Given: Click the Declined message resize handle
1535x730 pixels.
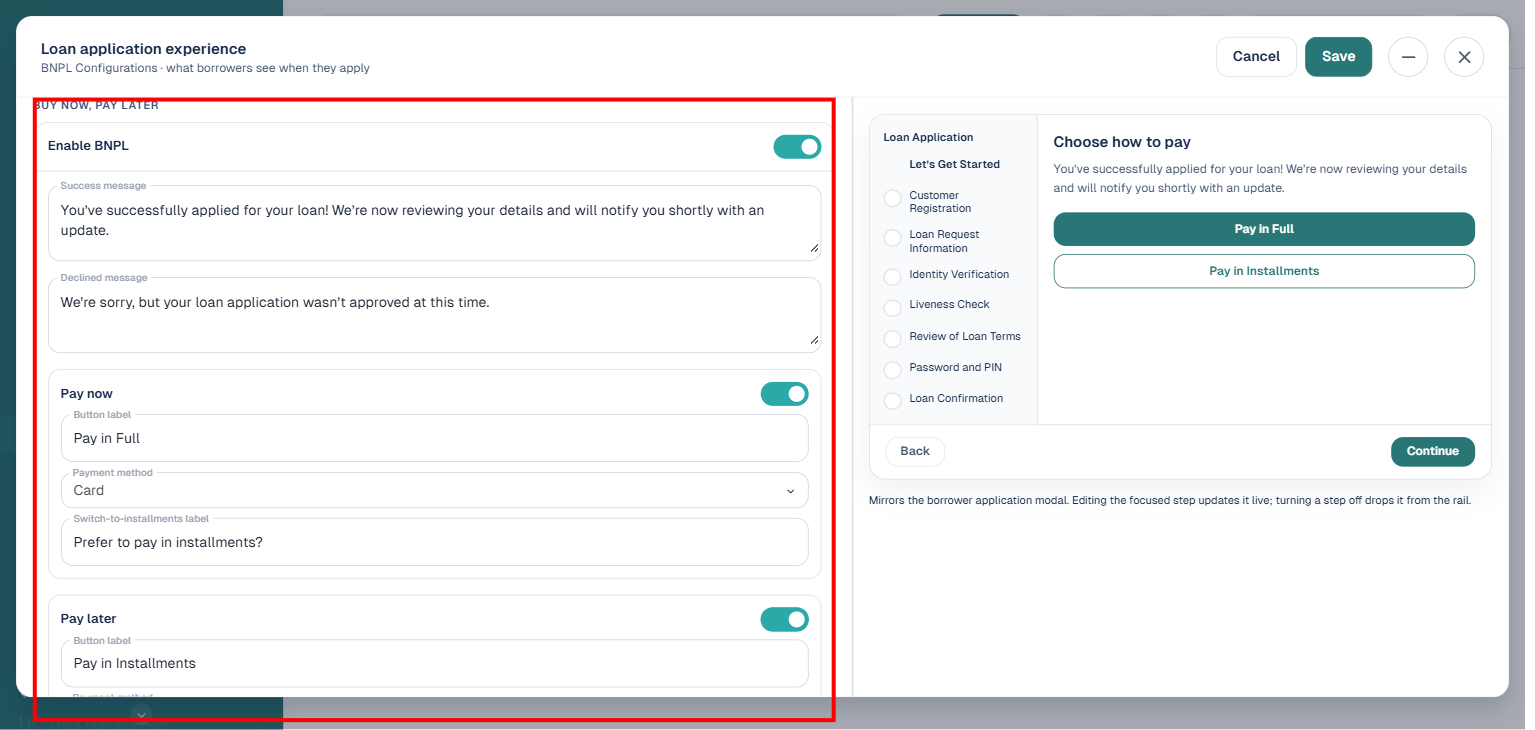Looking at the screenshot, I should pyautogui.click(x=814, y=339).
